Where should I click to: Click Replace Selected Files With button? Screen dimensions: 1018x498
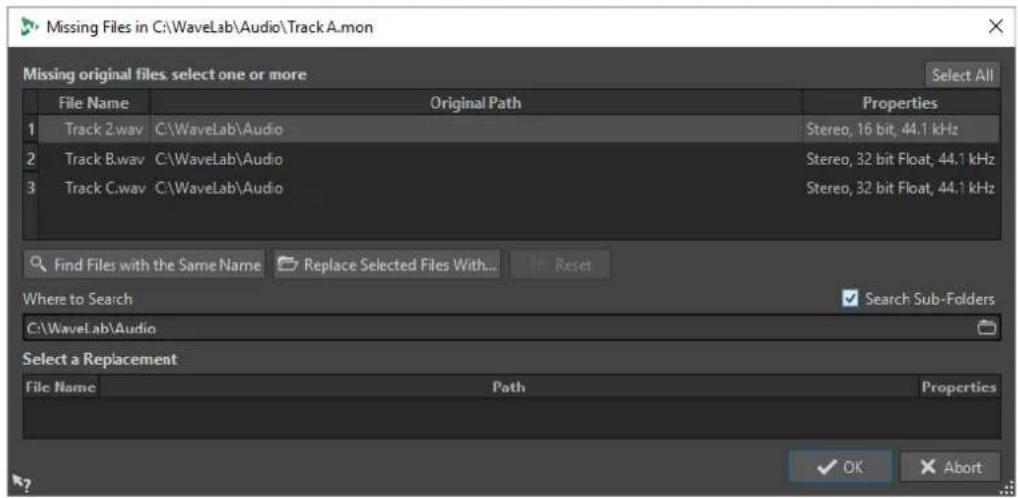coord(387,265)
